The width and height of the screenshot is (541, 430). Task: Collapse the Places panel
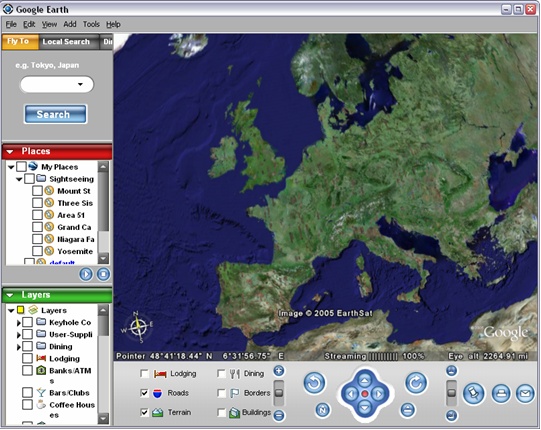point(10,151)
